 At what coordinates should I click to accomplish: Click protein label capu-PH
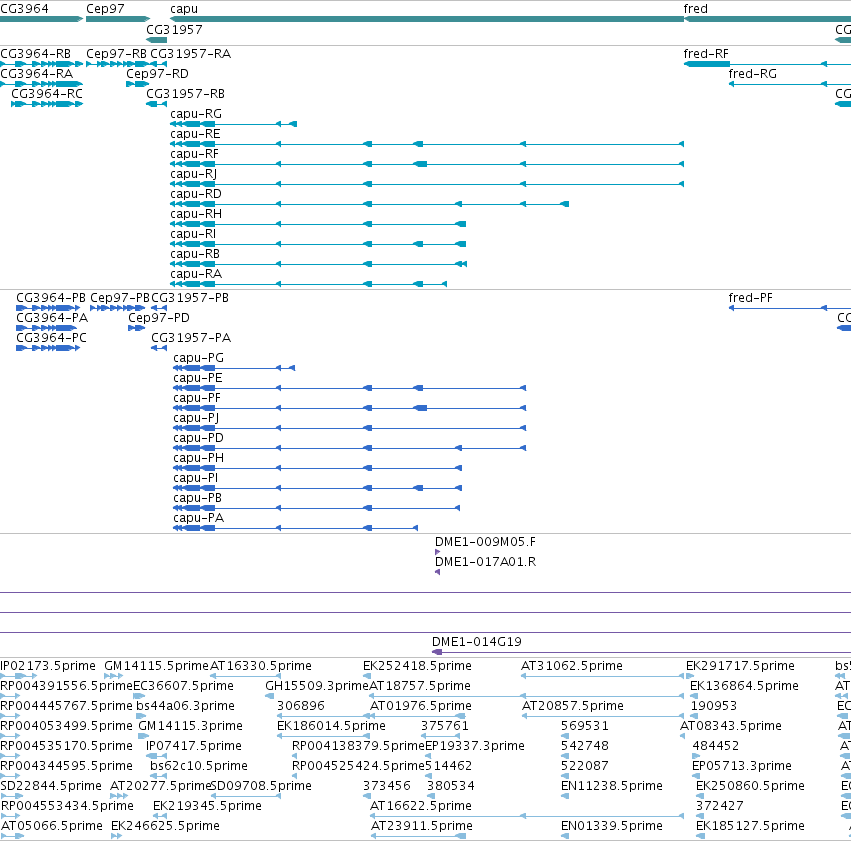(x=199, y=458)
